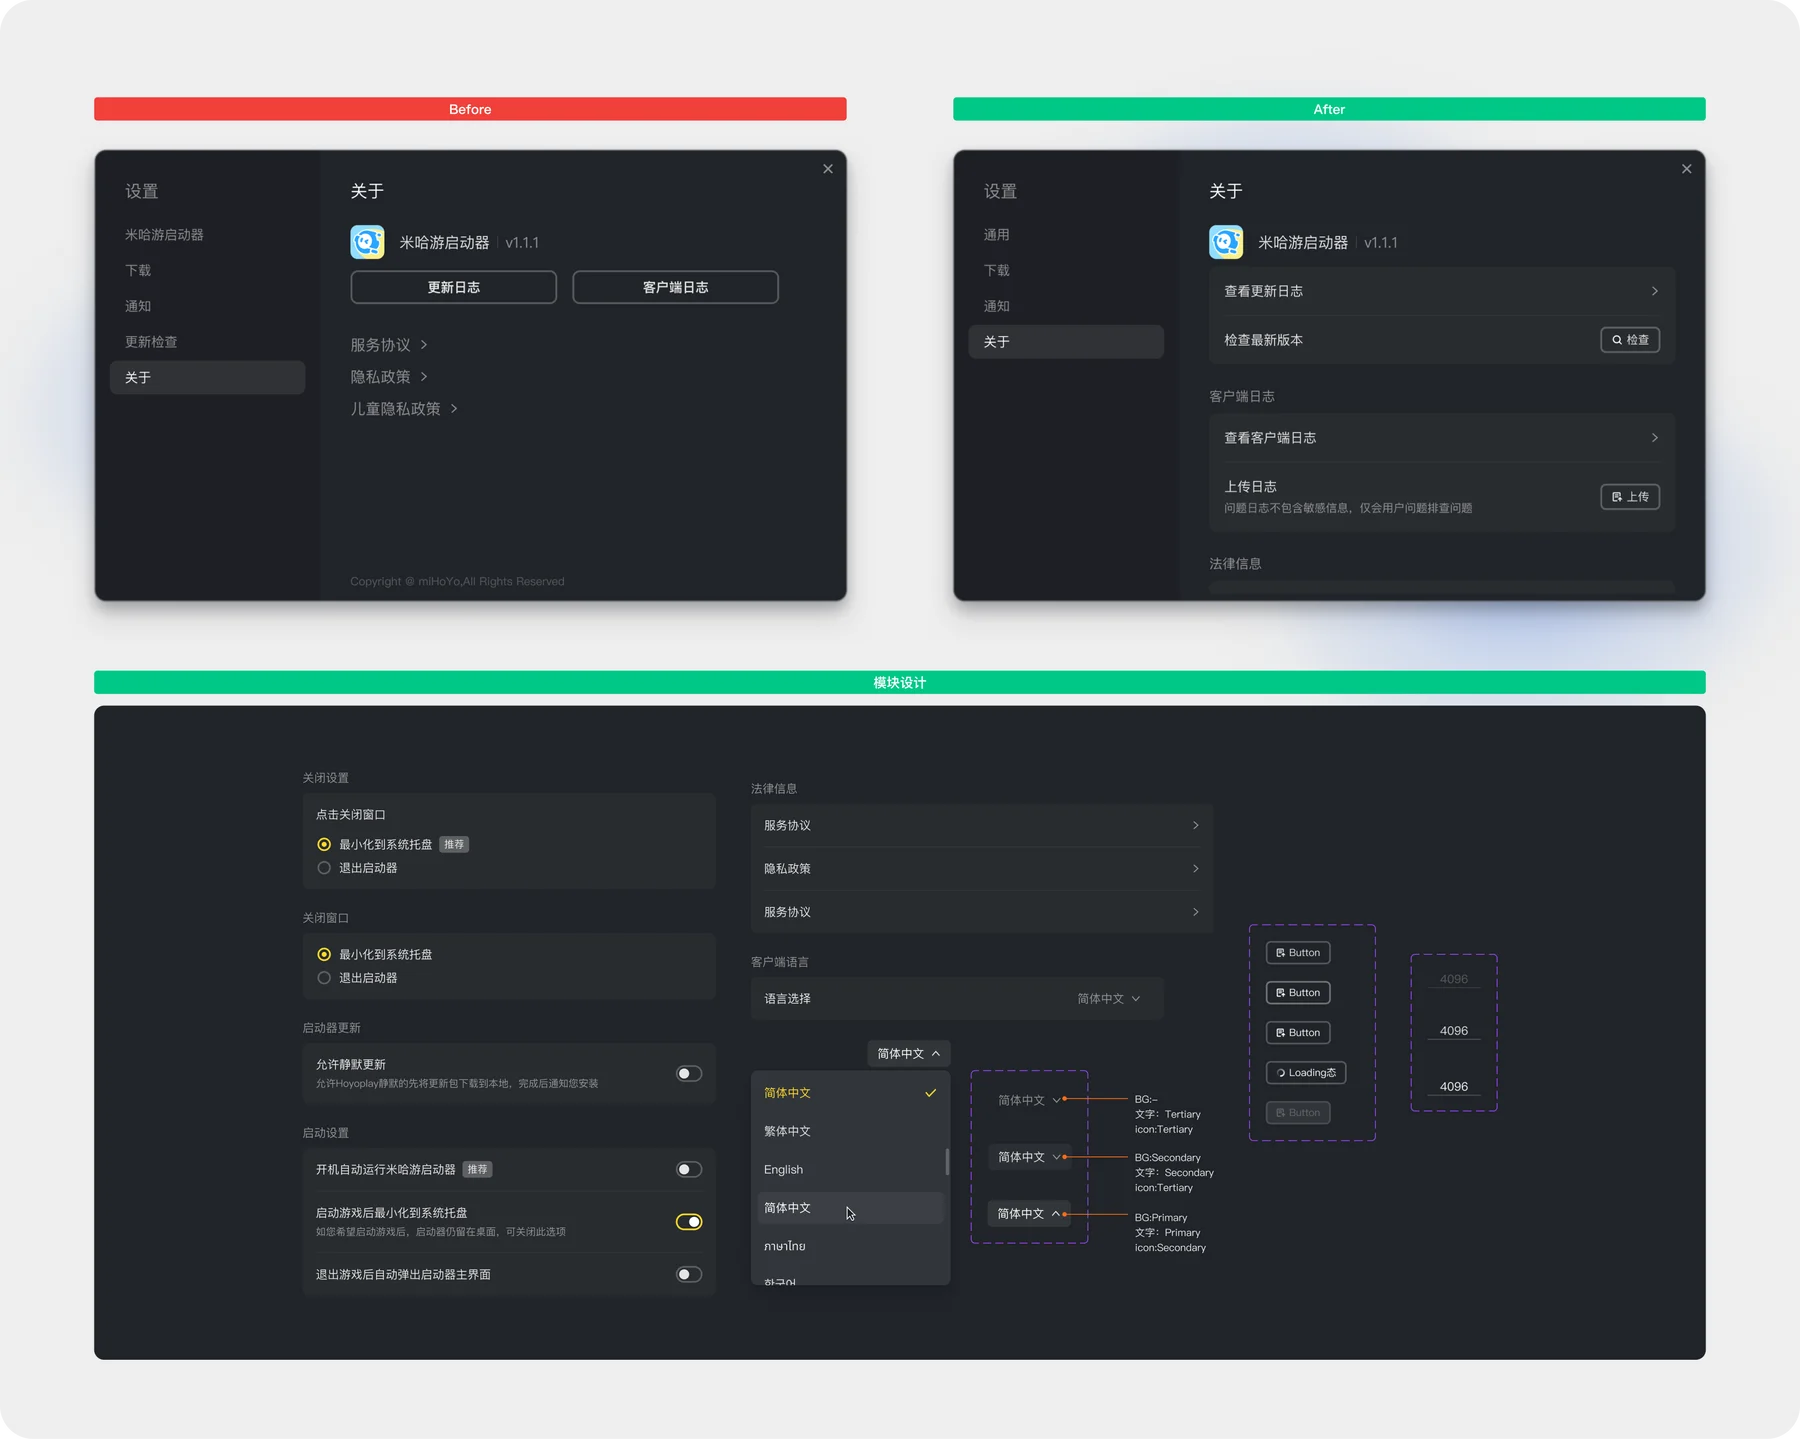
Task: Expand 服务协议 link in Before window
Action: 389,345
